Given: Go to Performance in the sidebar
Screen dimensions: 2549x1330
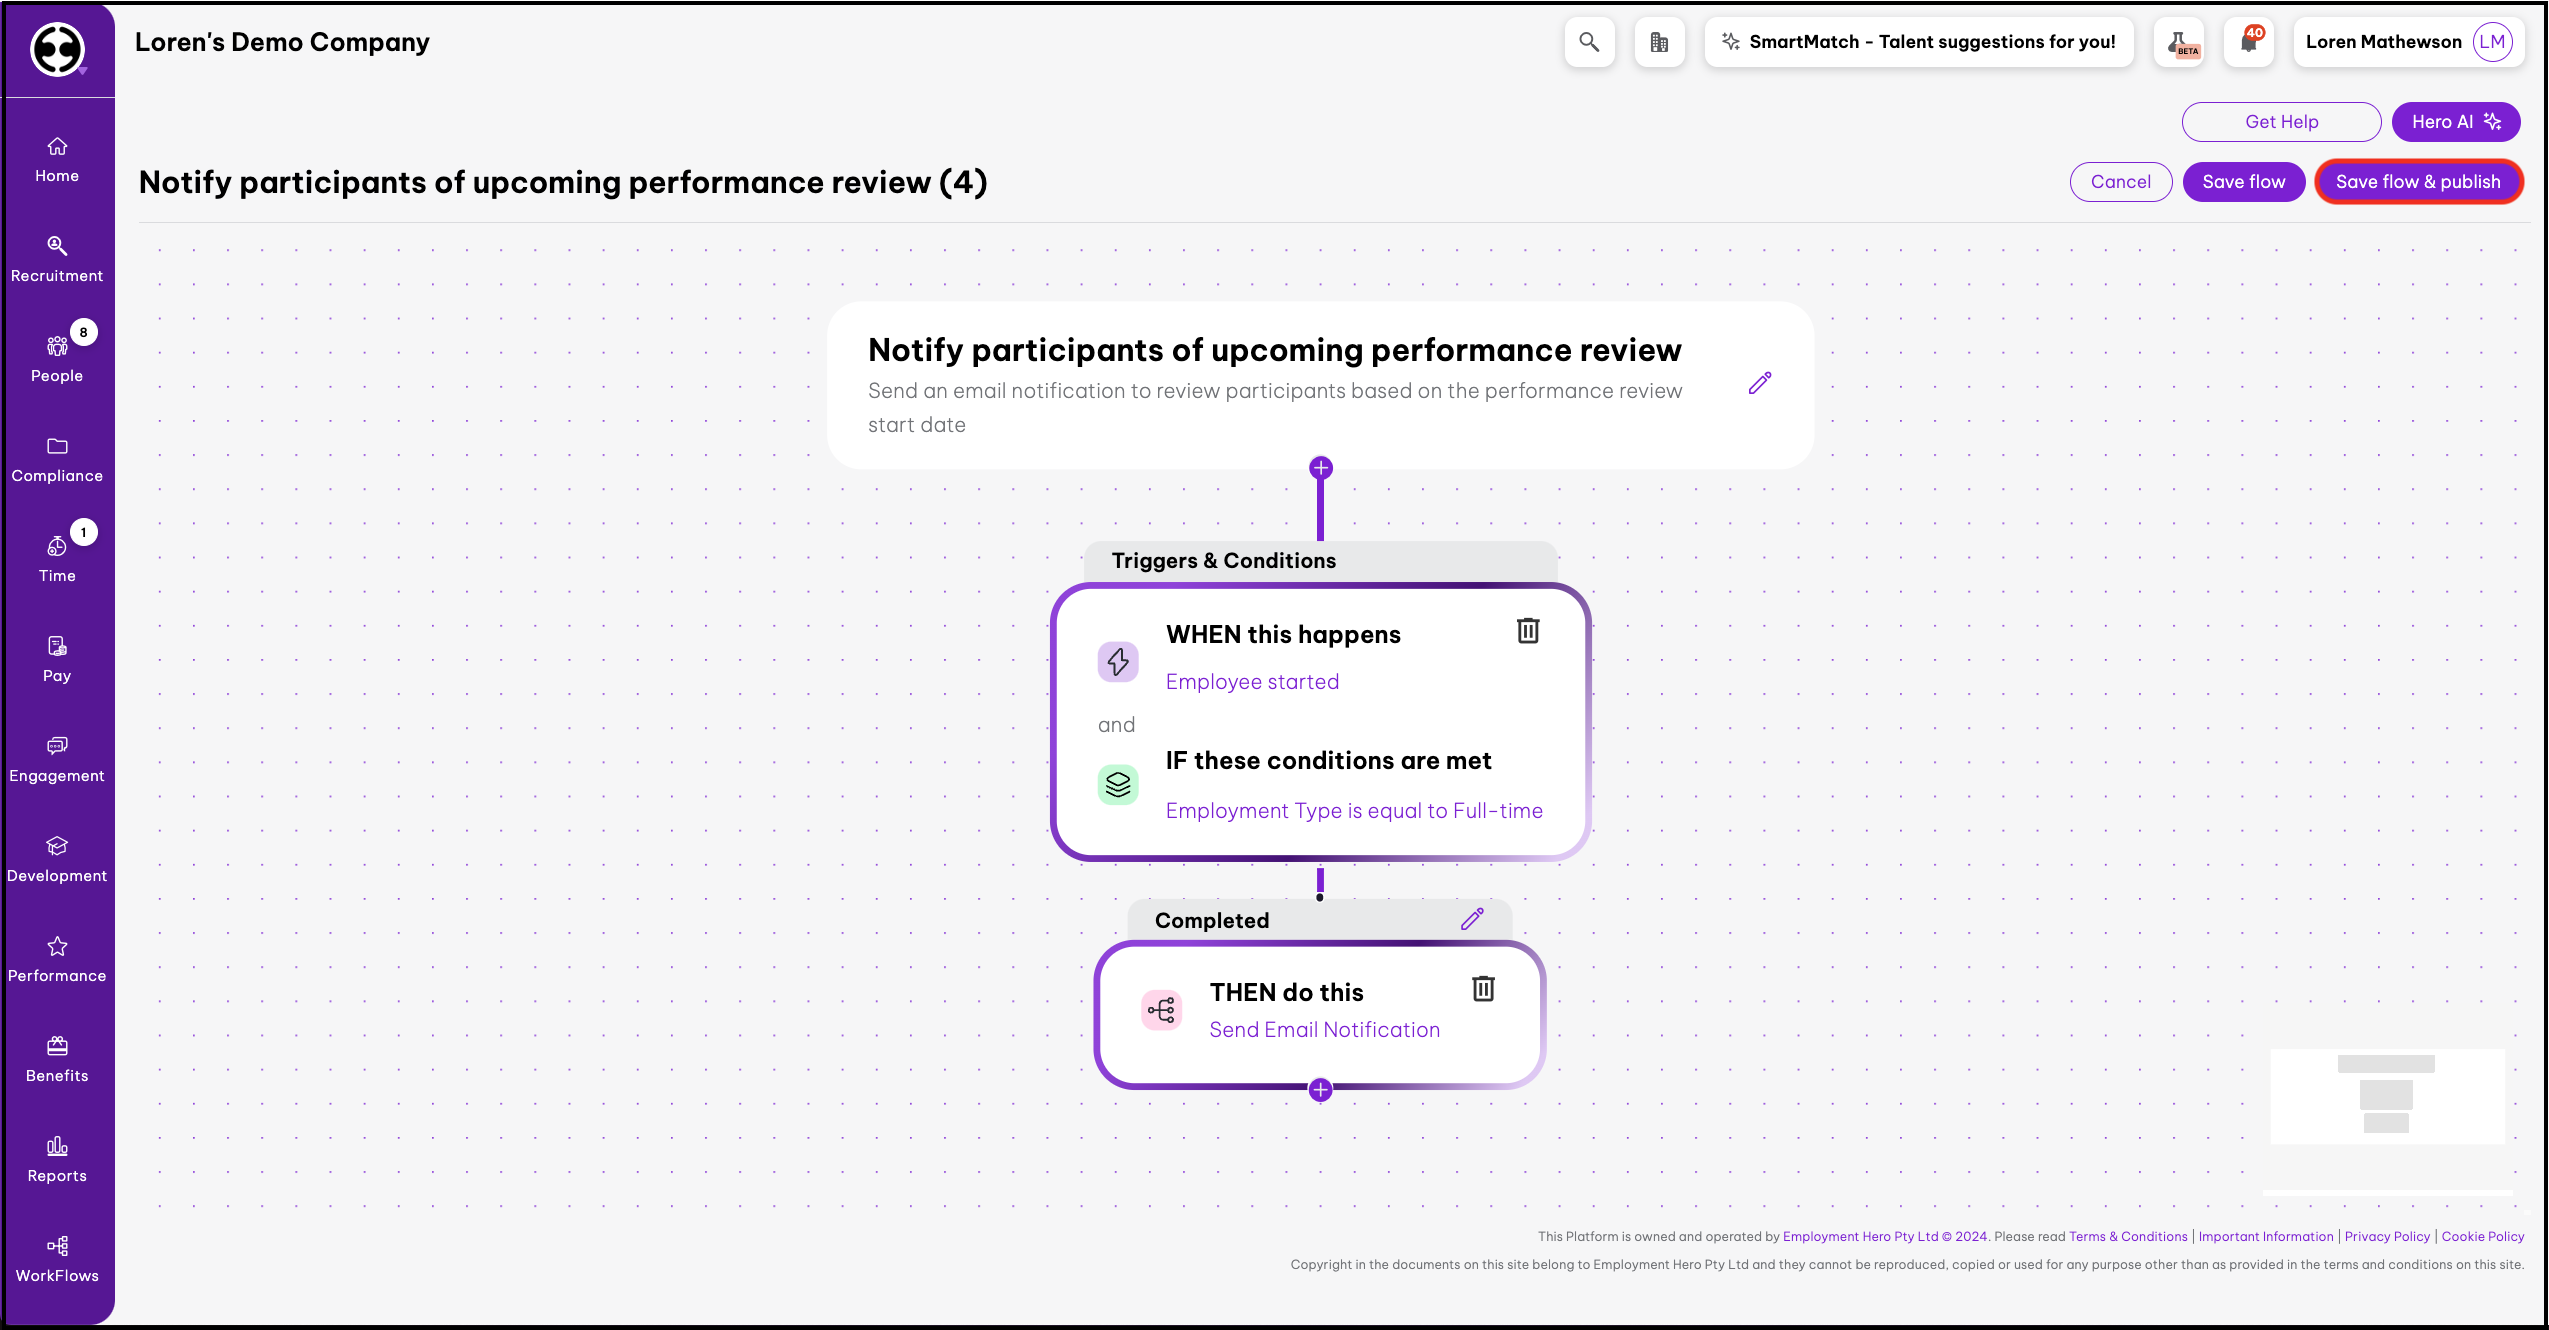Looking at the screenshot, I should [x=57, y=958].
